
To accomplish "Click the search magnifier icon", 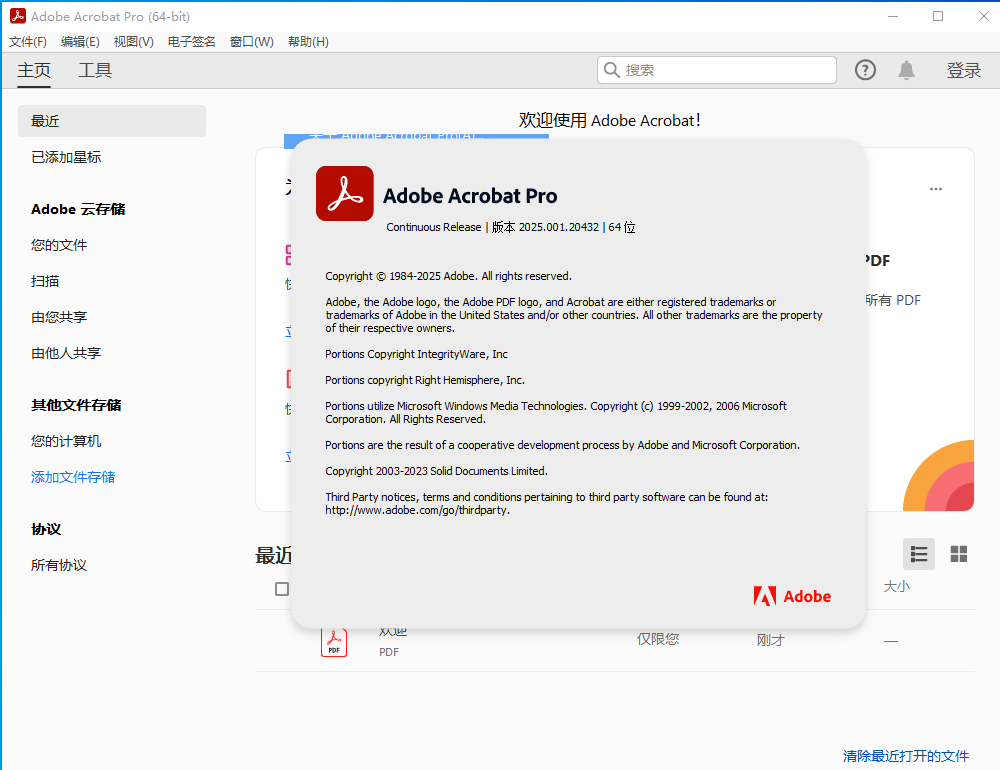I will point(612,70).
